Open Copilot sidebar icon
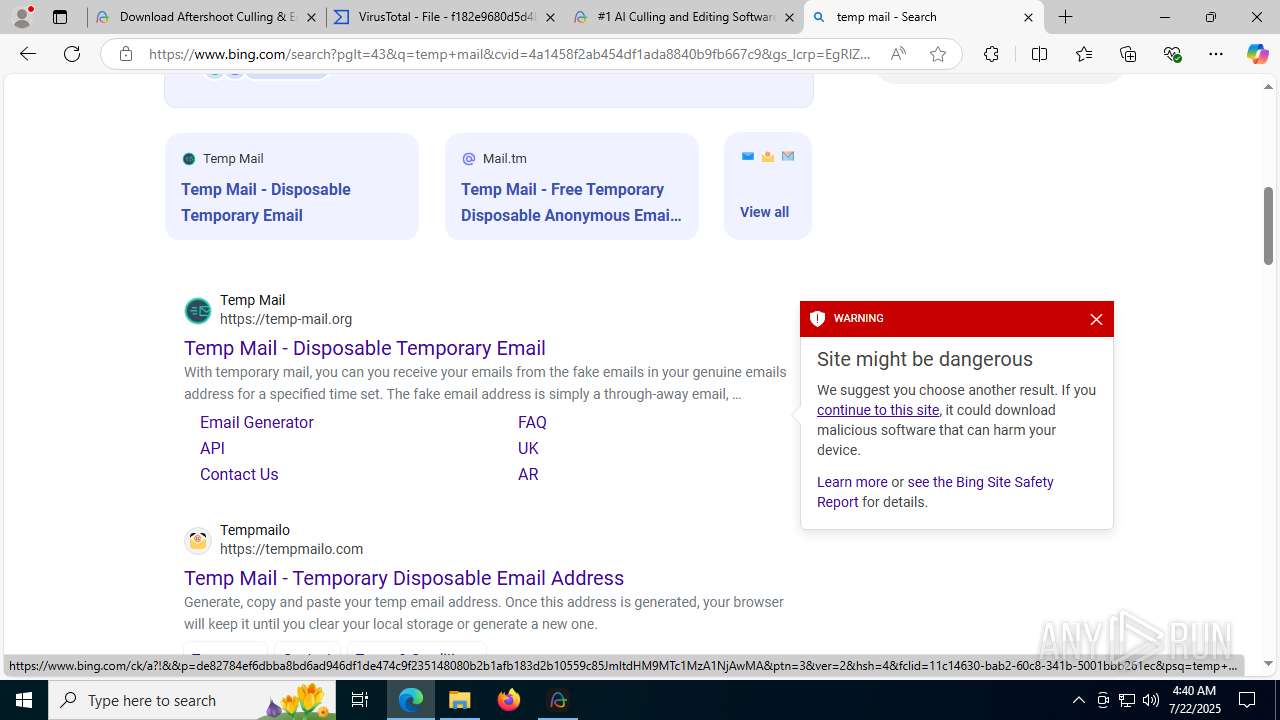The image size is (1280, 720). (1257, 54)
